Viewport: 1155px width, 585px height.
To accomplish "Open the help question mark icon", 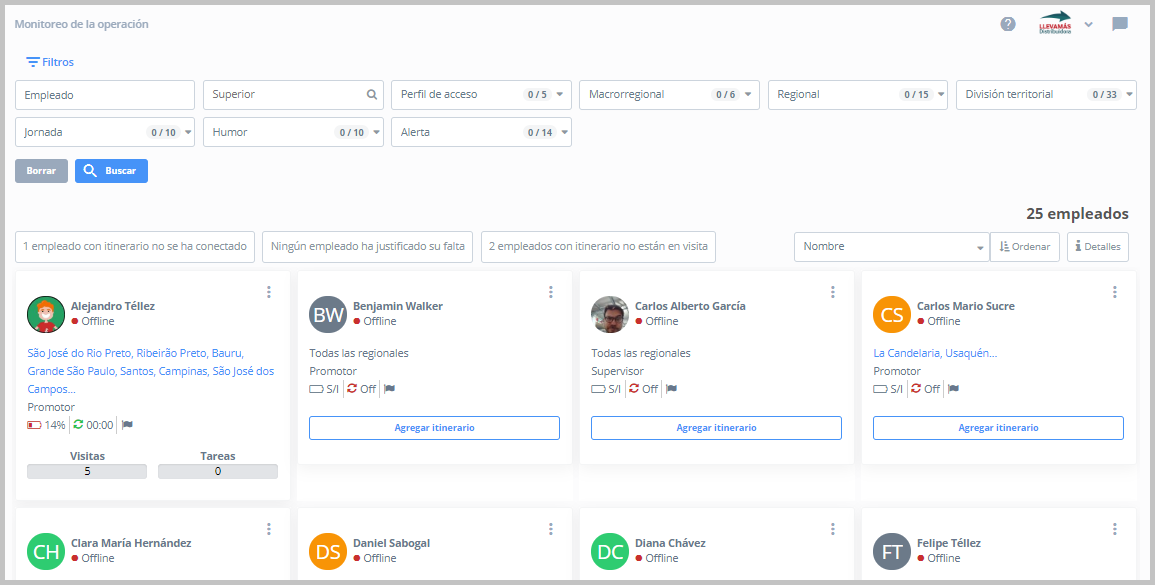I will click(1008, 24).
